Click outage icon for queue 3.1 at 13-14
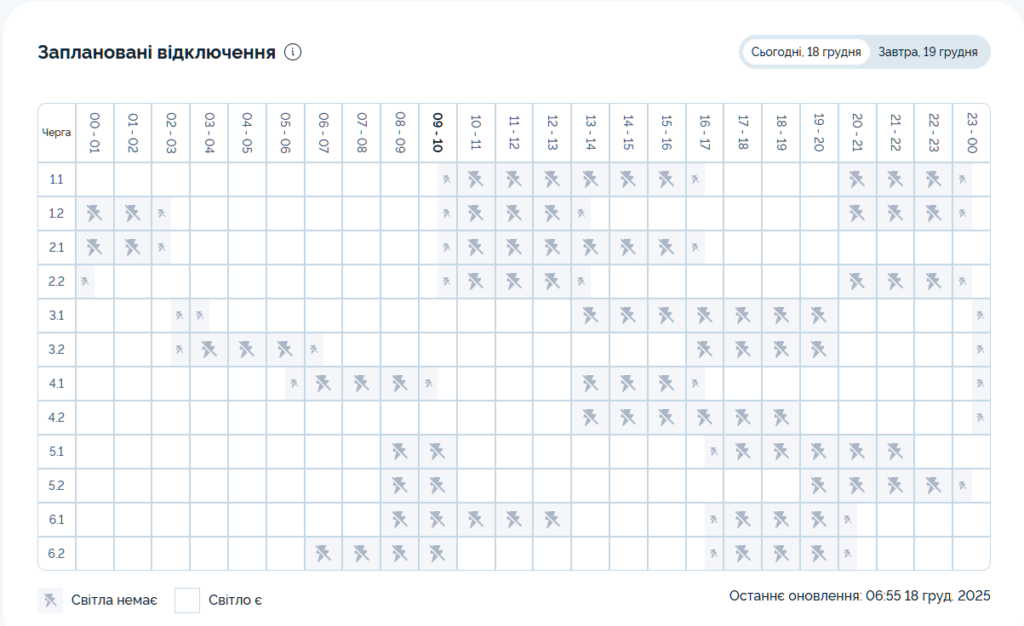The height and width of the screenshot is (626, 1024). [x=590, y=315]
